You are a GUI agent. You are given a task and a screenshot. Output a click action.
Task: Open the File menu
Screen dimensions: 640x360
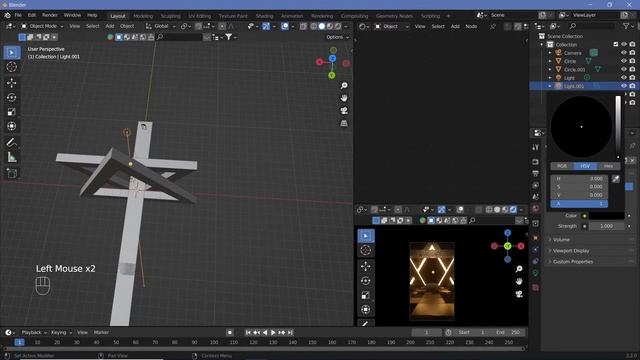click(18, 15)
